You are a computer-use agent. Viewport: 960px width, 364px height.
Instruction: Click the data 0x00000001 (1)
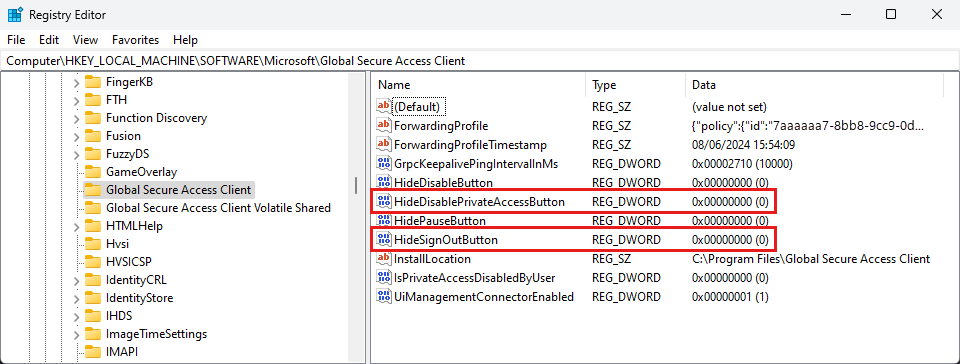tap(730, 297)
